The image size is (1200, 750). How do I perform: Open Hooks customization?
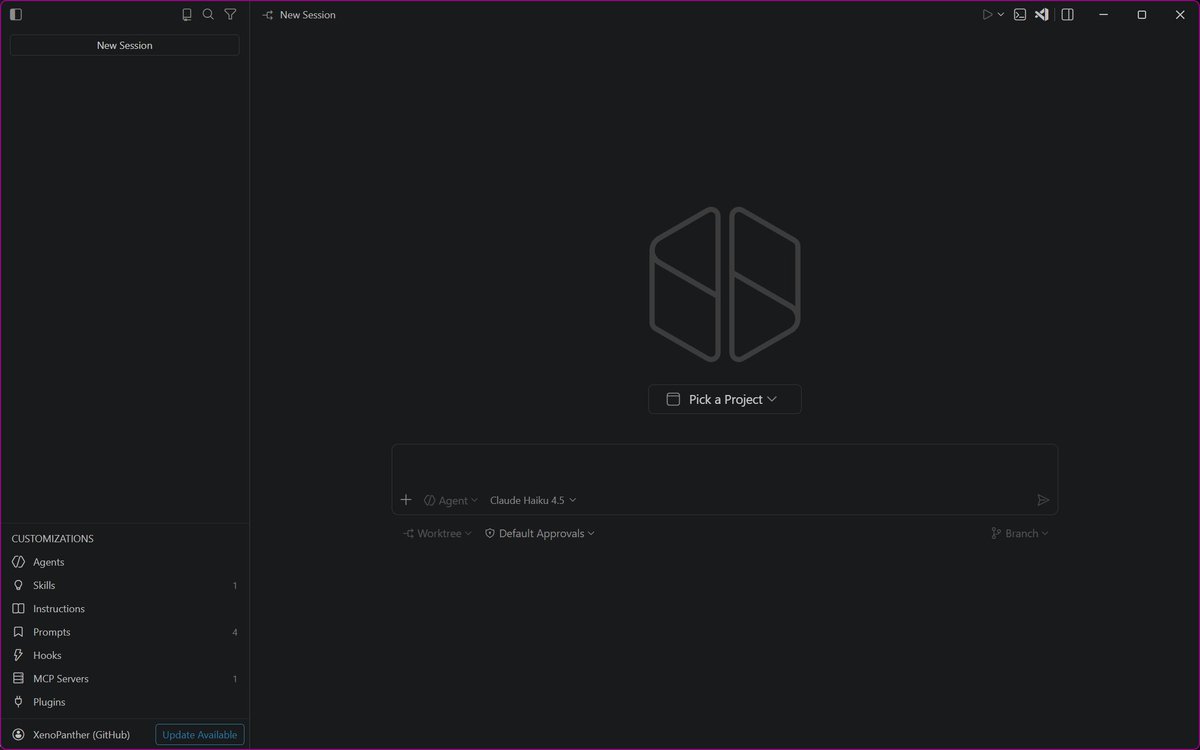(x=125, y=655)
